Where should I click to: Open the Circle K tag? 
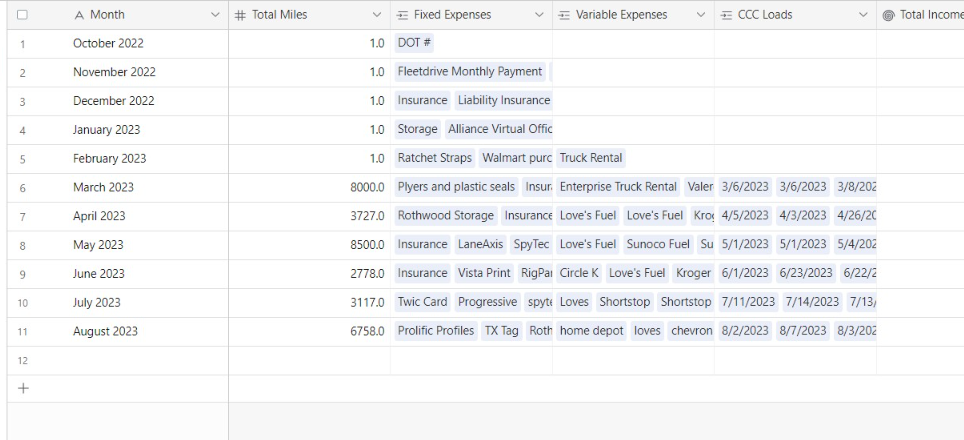point(579,273)
